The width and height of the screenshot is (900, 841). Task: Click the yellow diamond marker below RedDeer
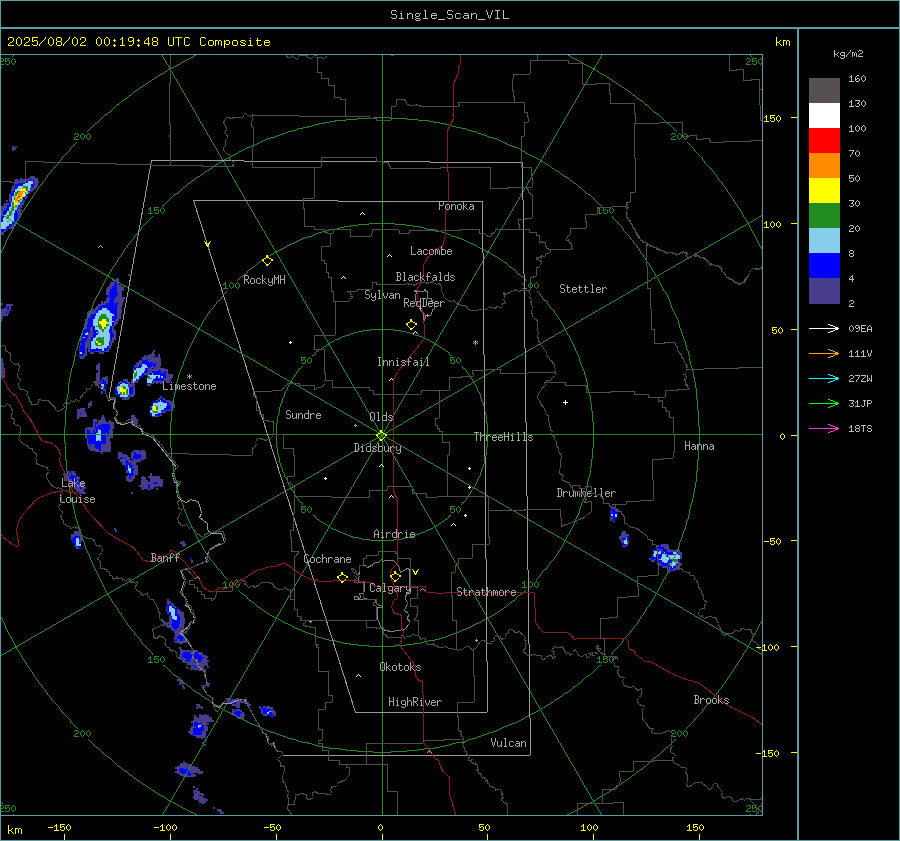[411, 325]
